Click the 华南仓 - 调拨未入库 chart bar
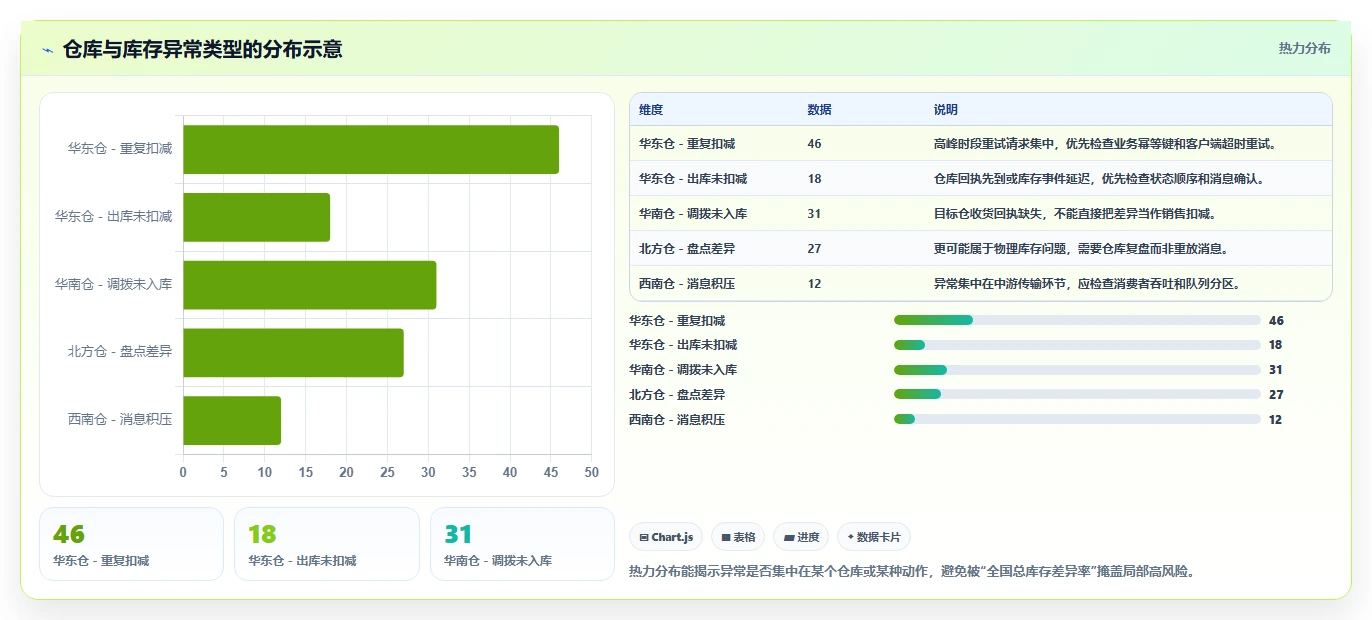 pos(309,285)
